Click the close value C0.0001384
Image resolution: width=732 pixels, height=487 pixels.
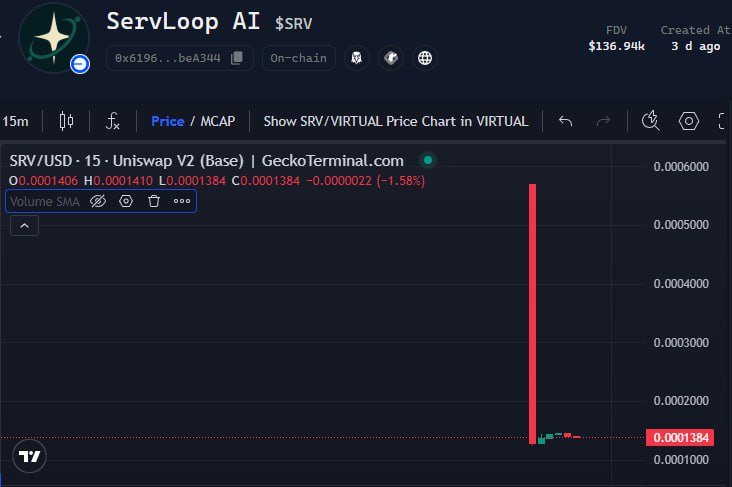[x=266, y=181]
